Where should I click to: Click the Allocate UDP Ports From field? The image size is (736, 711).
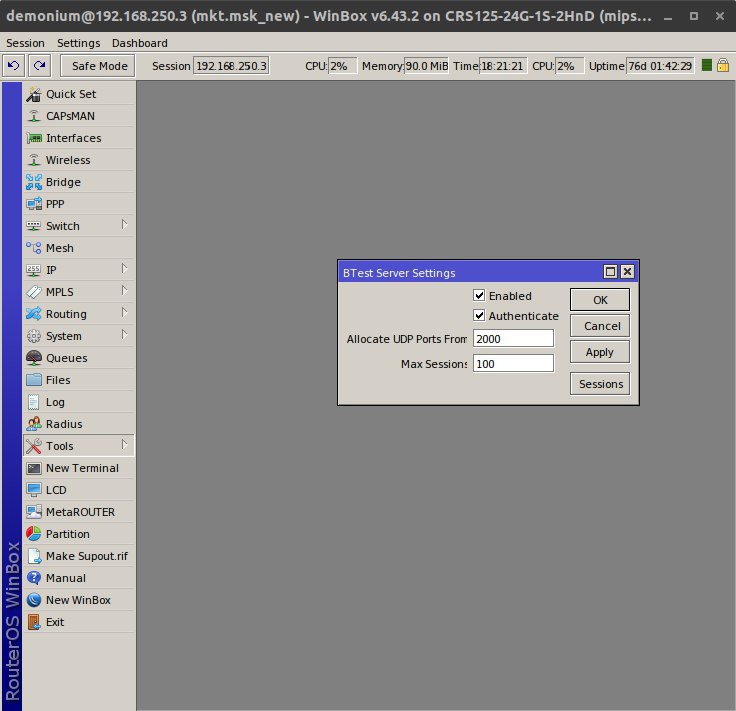tap(513, 338)
